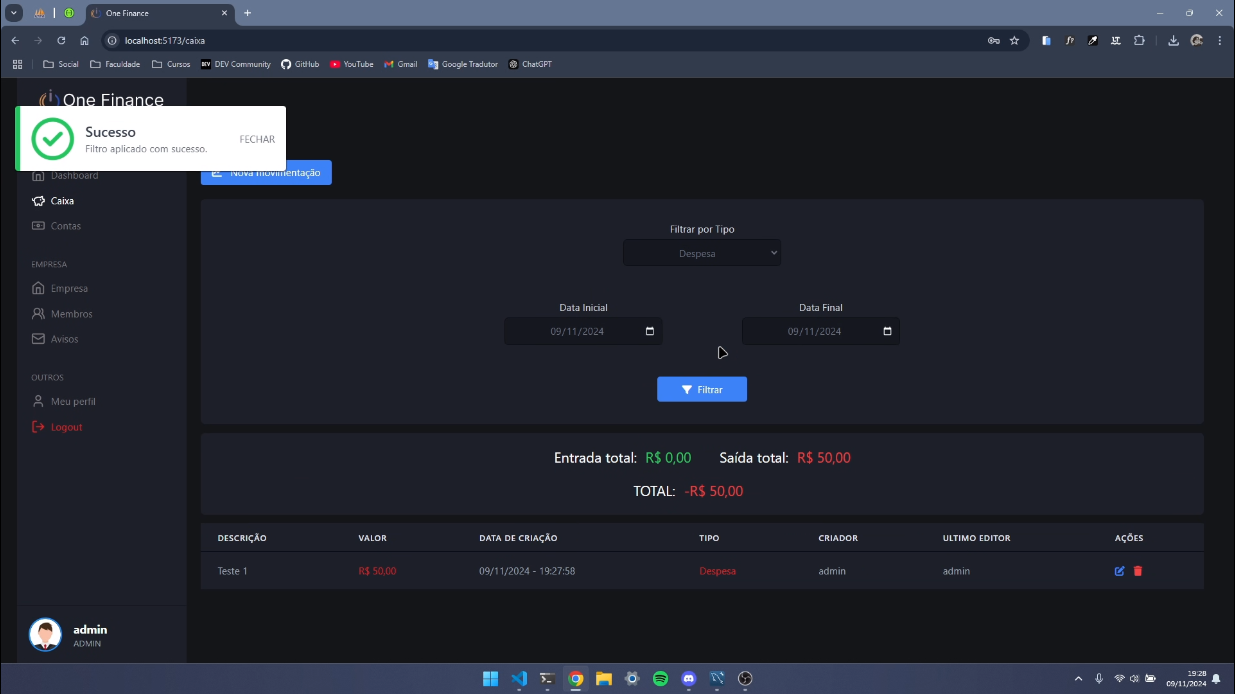The width and height of the screenshot is (1235, 694).
Task: Open the browser extensions puzzle icon
Action: [1139, 41]
